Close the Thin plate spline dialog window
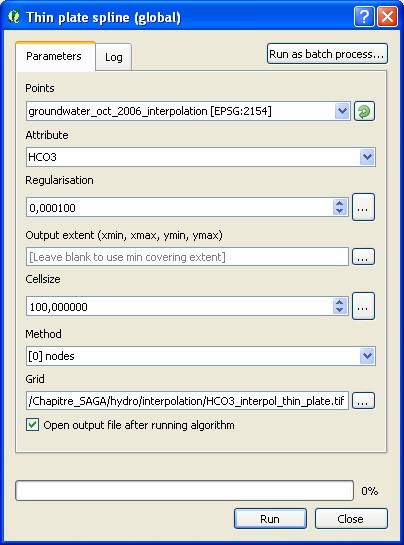Image resolution: width=404 pixels, height=545 pixels. (387, 16)
